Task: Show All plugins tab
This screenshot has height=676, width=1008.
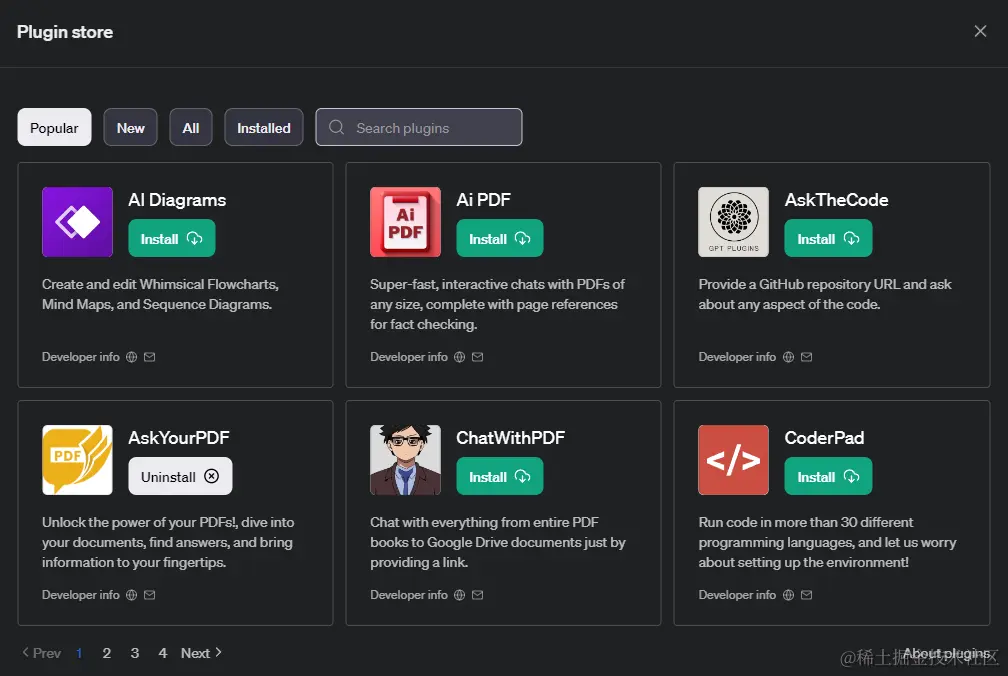Action: coord(191,127)
